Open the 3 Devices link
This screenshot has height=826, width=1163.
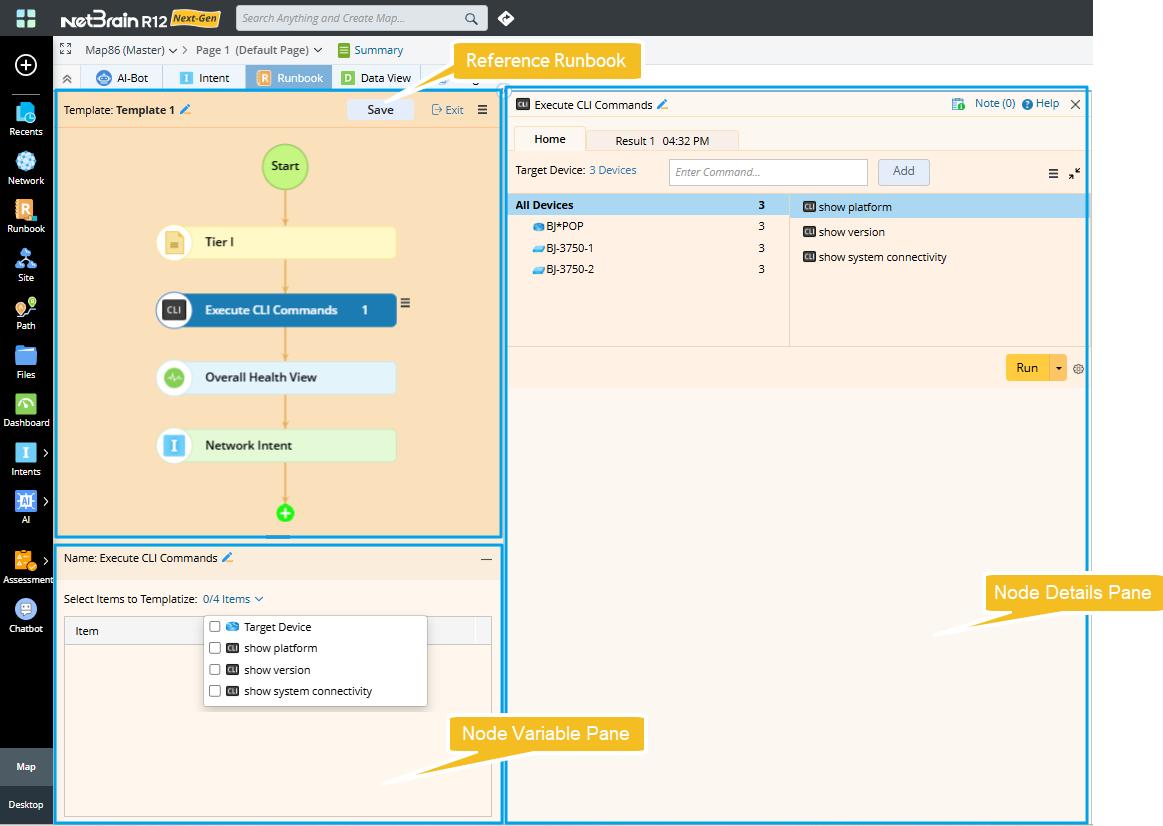612,170
